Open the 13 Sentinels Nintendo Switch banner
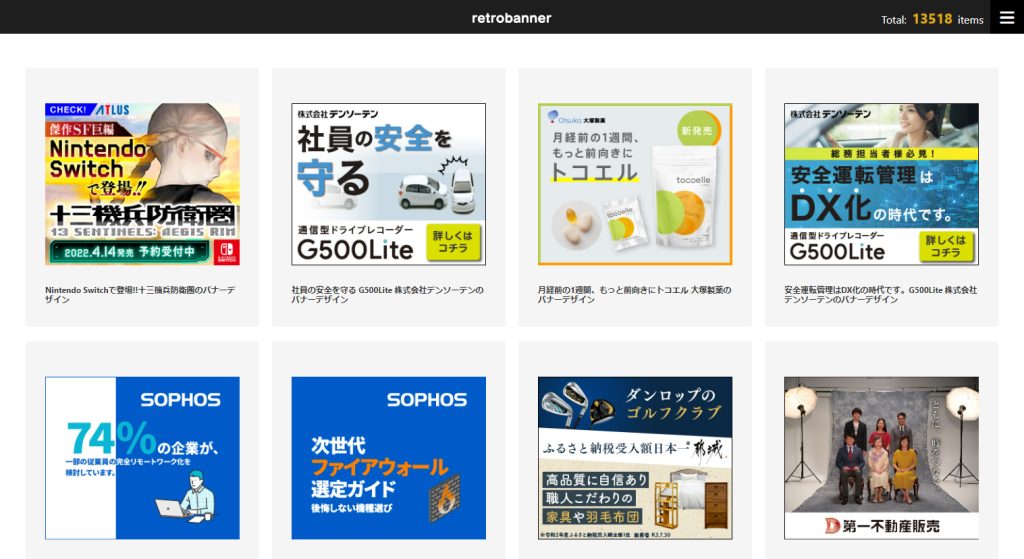Viewport: 1024px width, 559px height. 142,184
